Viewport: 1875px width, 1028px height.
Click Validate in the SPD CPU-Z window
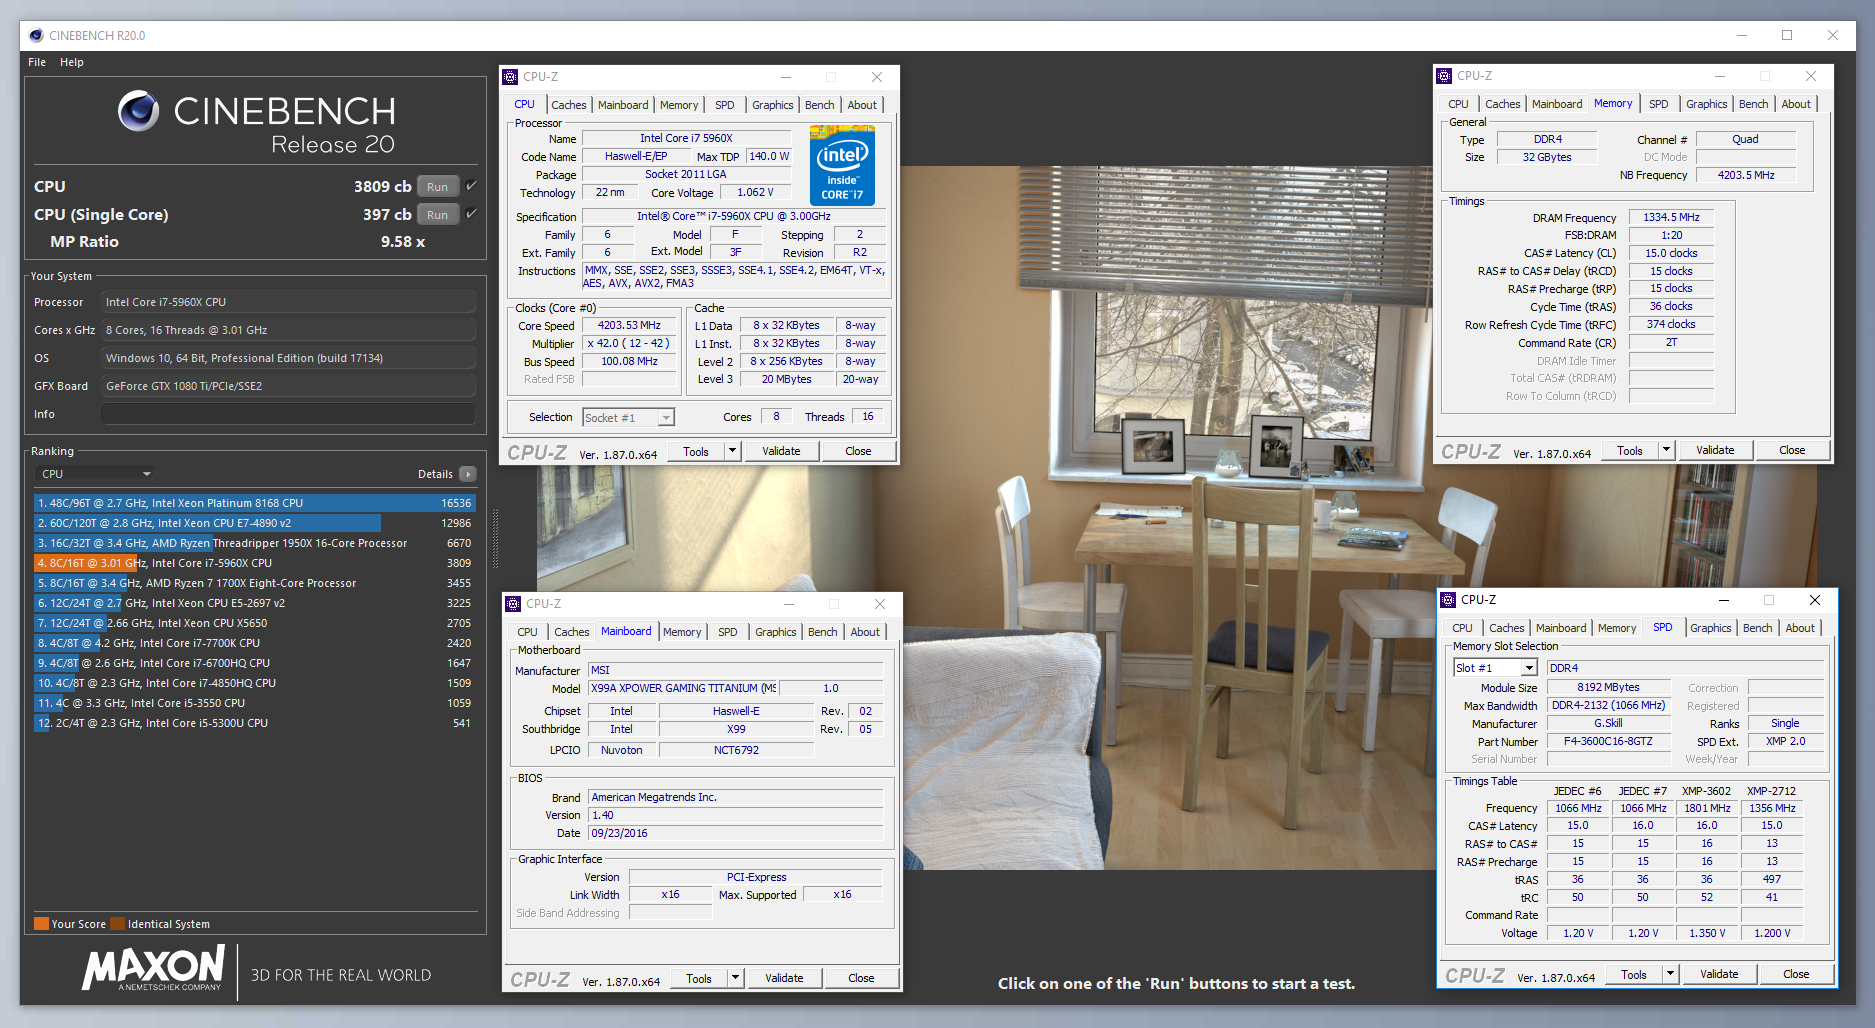pos(1719,974)
